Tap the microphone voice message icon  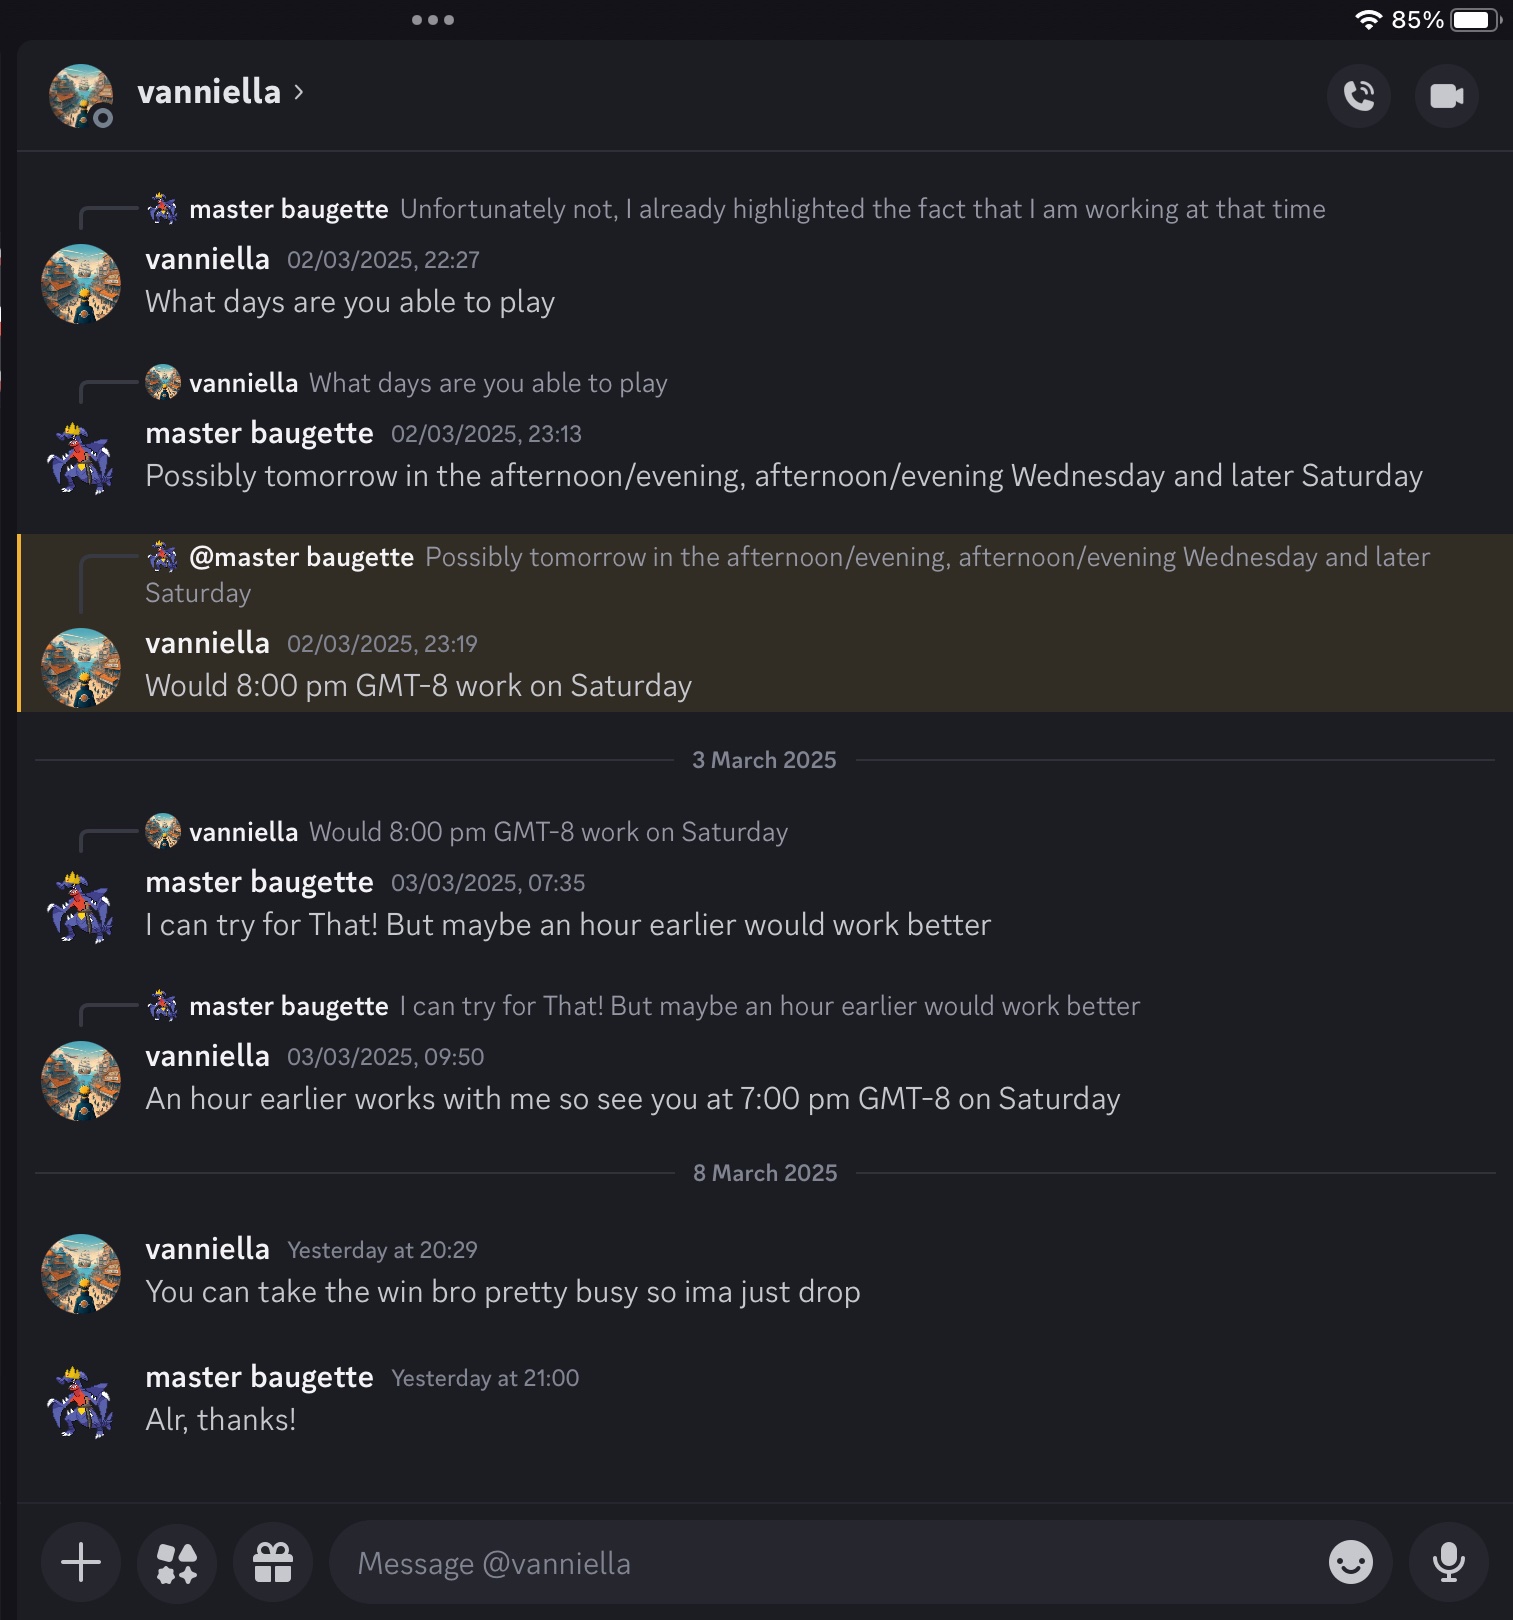[x=1448, y=1562]
